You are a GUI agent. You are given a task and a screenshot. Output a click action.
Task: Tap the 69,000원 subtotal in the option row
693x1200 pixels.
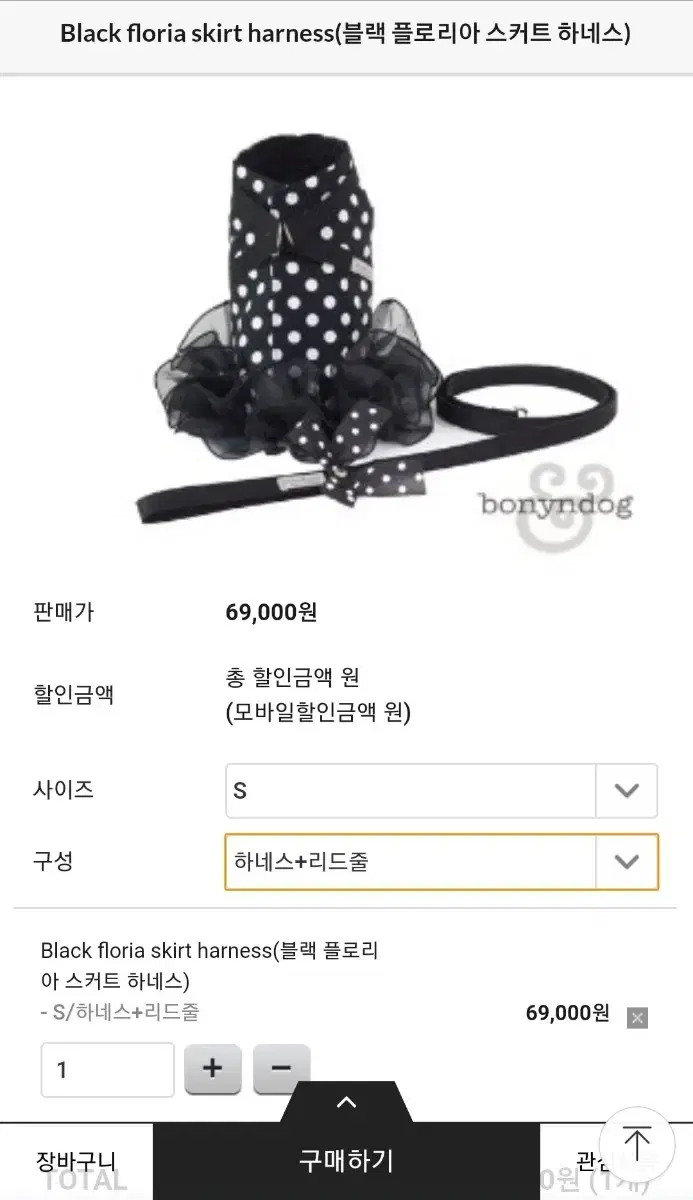point(567,1013)
